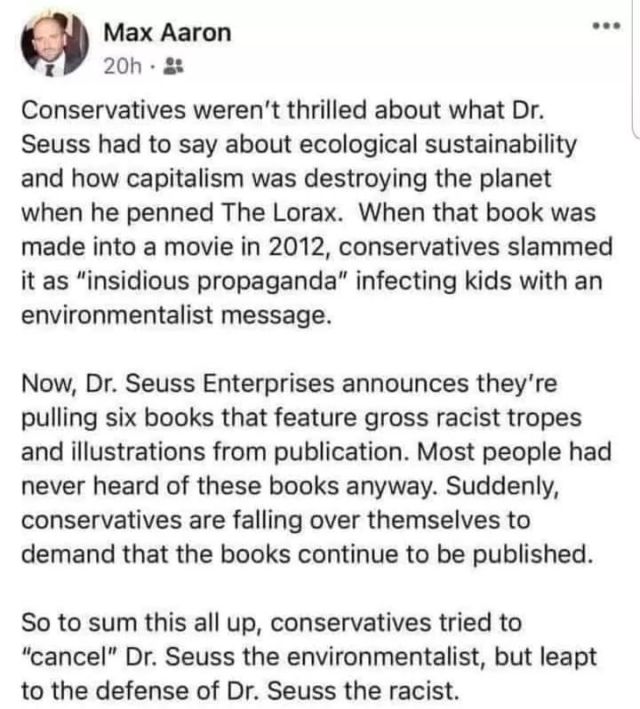This screenshot has height=709, width=640.
Task: Click the friends audience icon beside 20h
Action: point(171,67)
